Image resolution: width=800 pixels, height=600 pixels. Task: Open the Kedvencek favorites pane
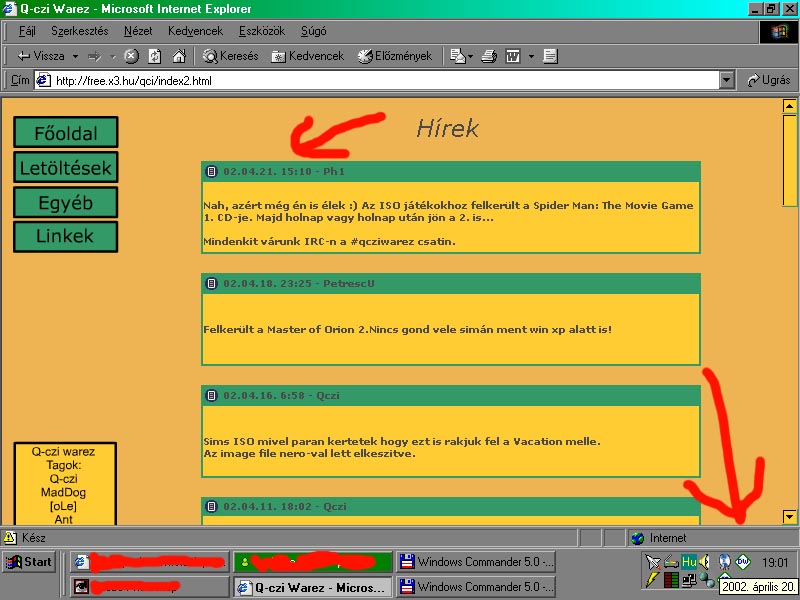(308, 56)
